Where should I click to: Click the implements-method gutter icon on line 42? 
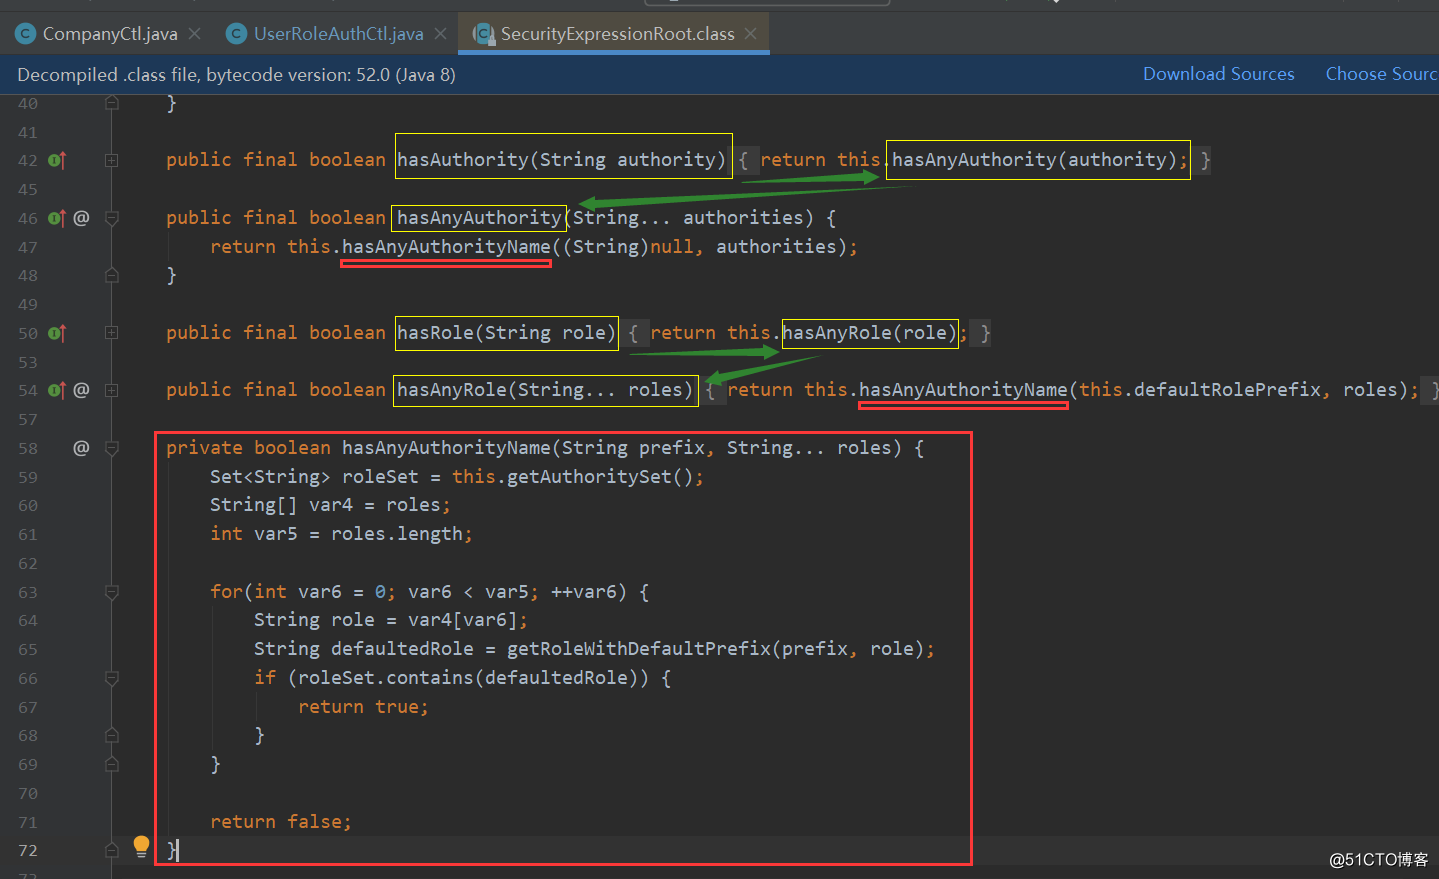[57, 160]
